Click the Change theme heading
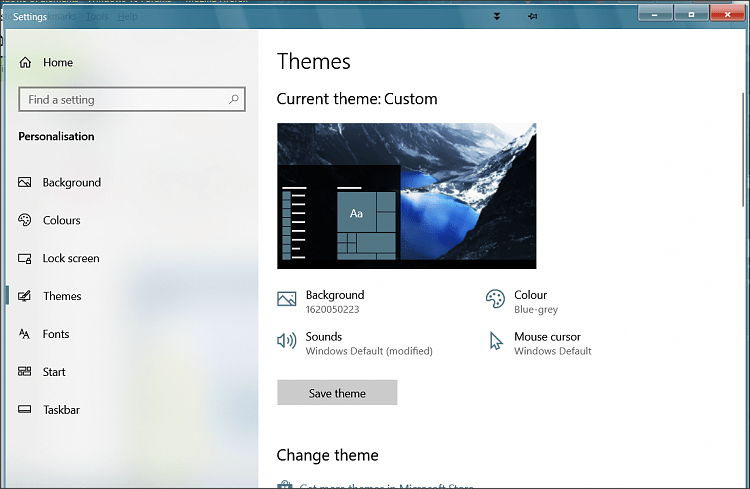 (x=328, y=455)
